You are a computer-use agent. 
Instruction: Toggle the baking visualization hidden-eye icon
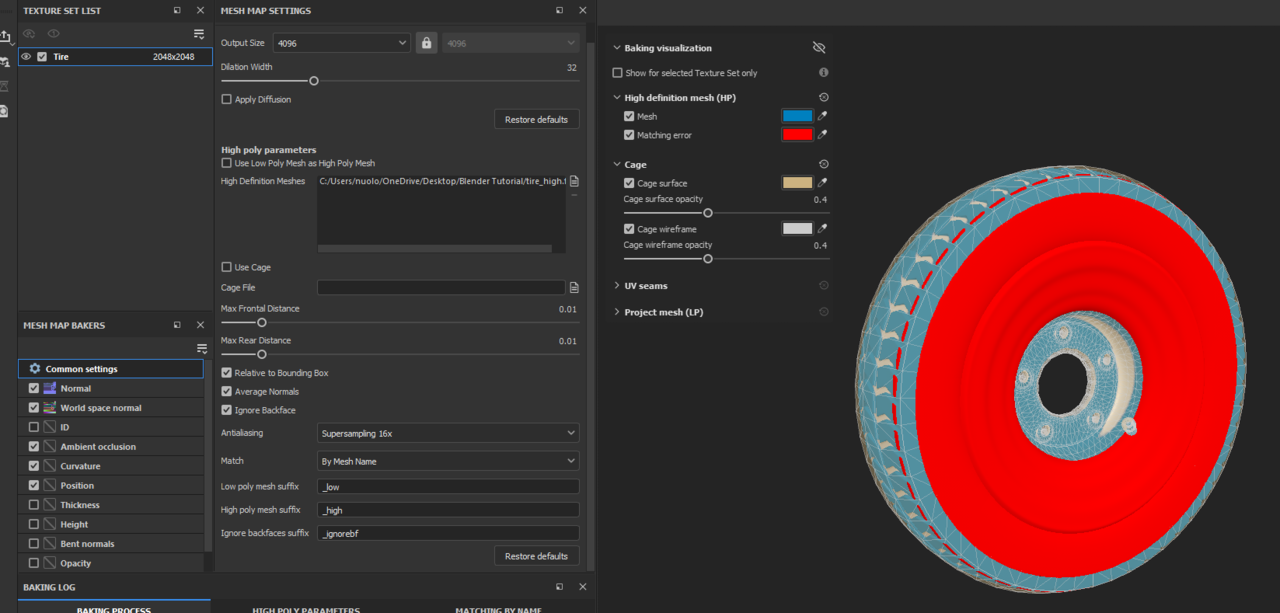(x=819, y=48)
